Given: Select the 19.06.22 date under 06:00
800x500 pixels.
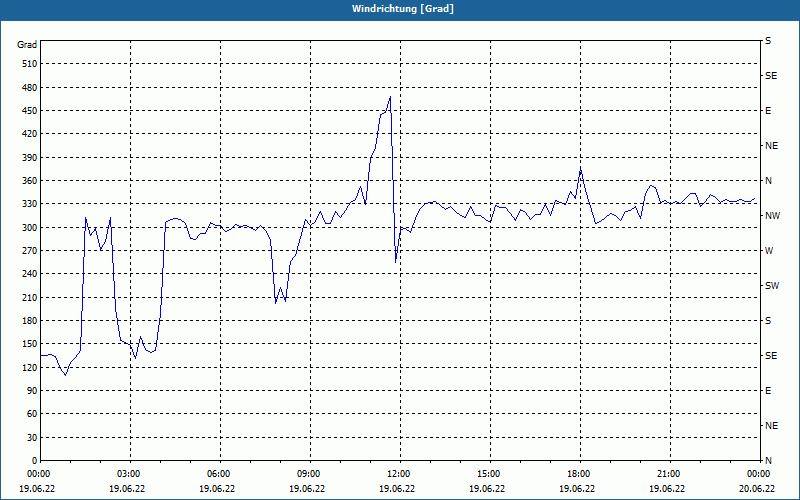Looking at the screenshot, I should 217,489.
